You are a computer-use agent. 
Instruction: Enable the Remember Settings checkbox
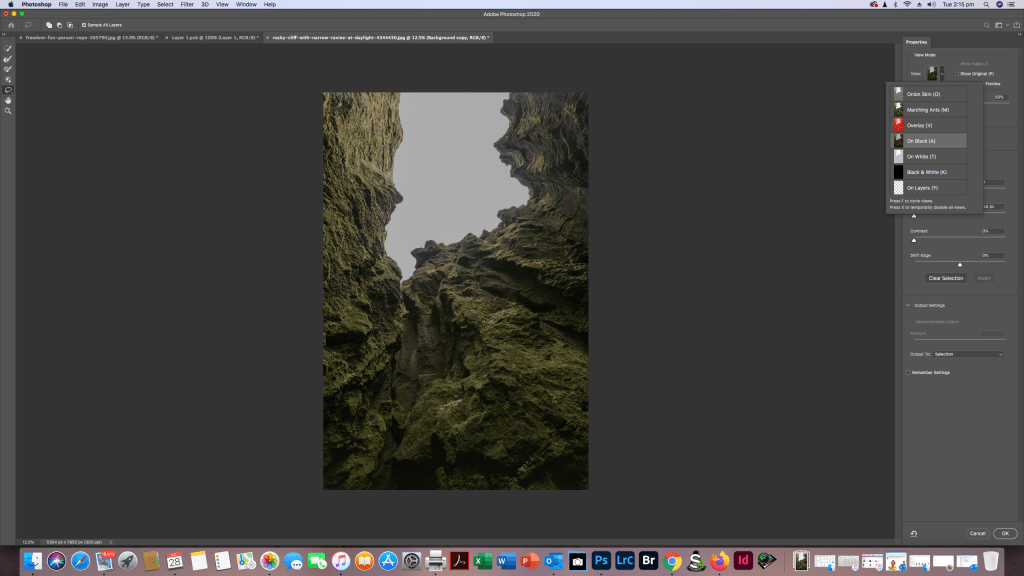[908, 372]
